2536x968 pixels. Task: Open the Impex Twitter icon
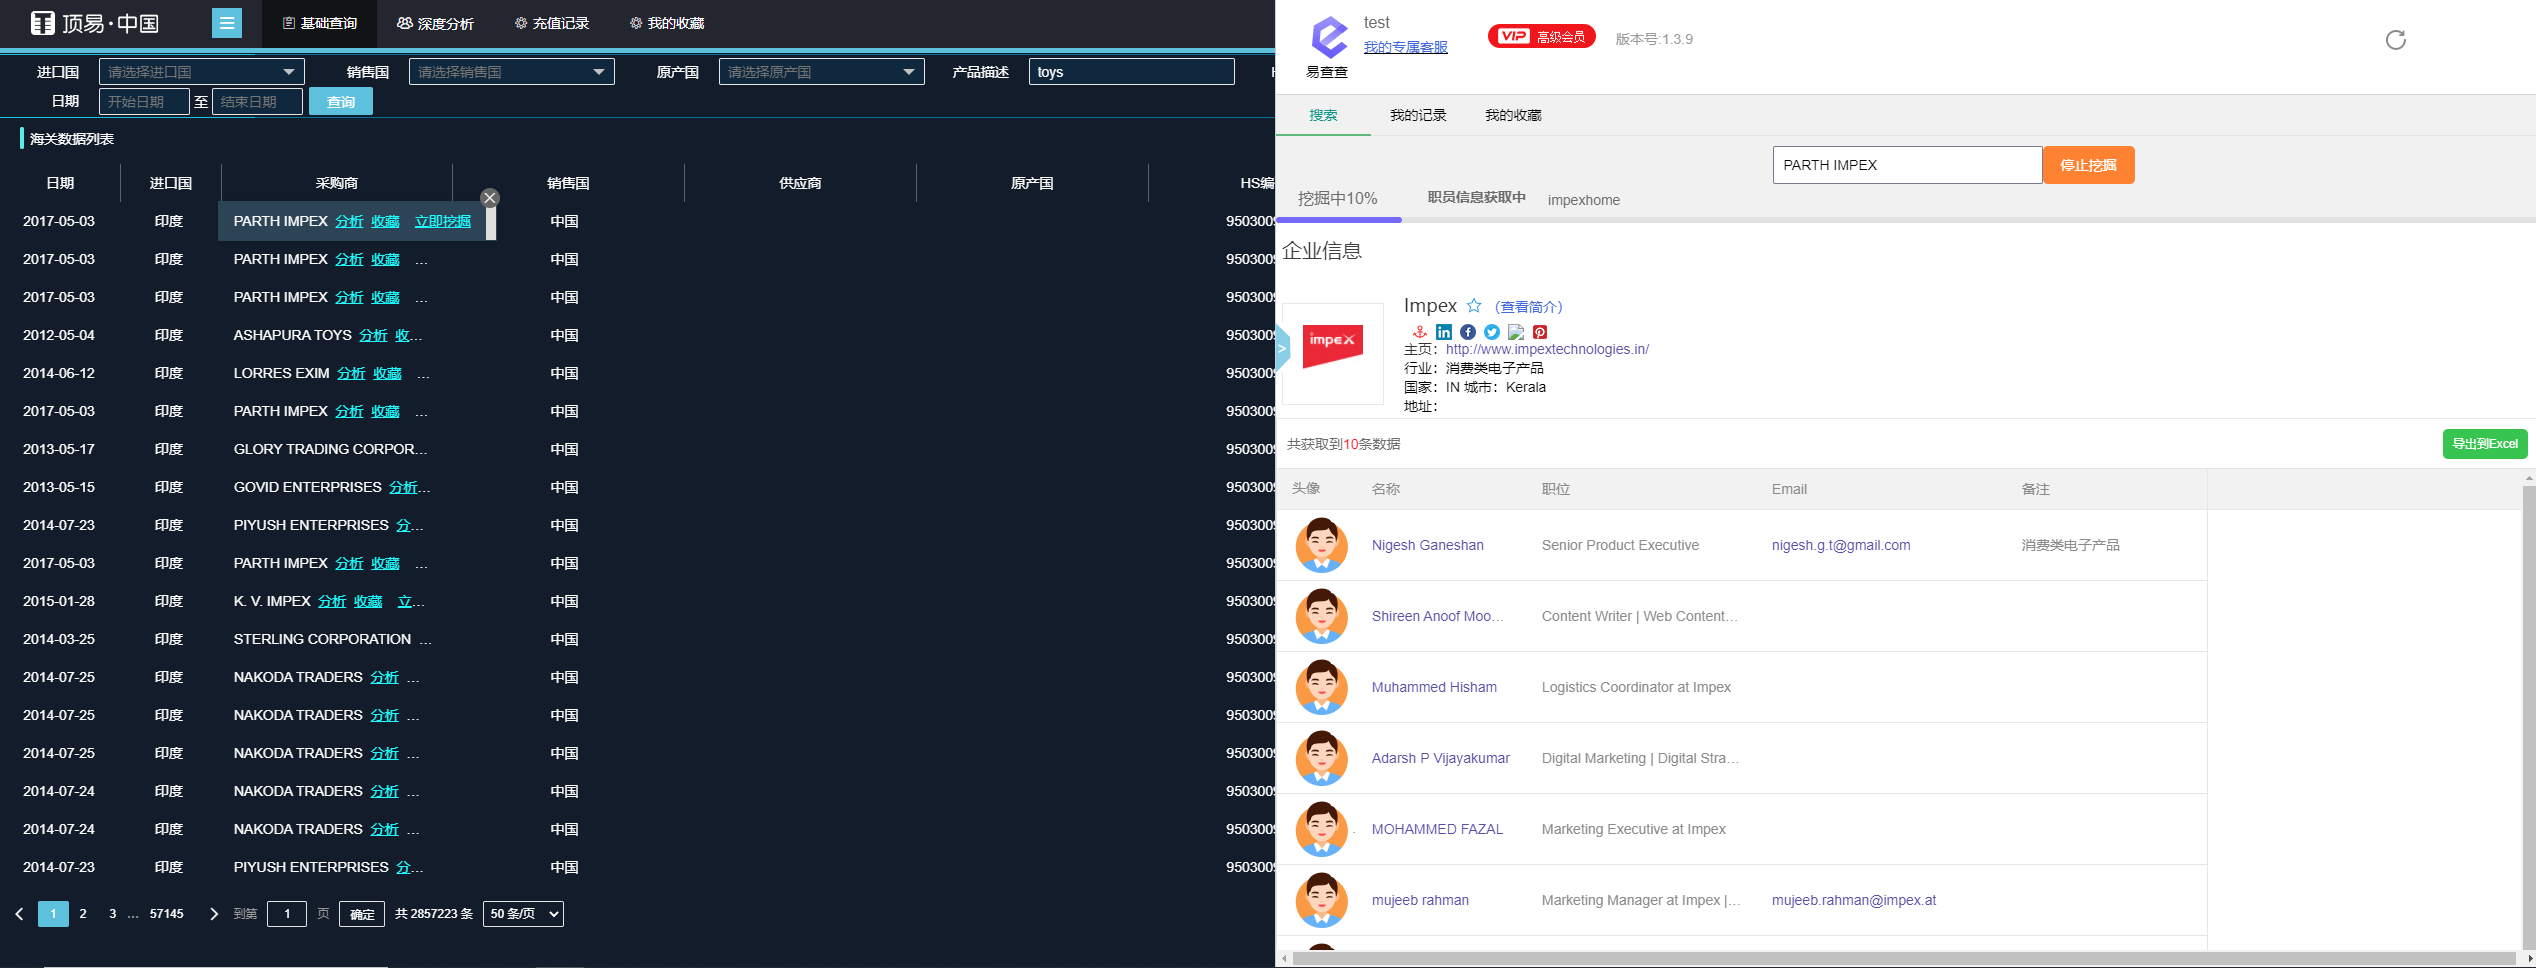pos(1492,332)
